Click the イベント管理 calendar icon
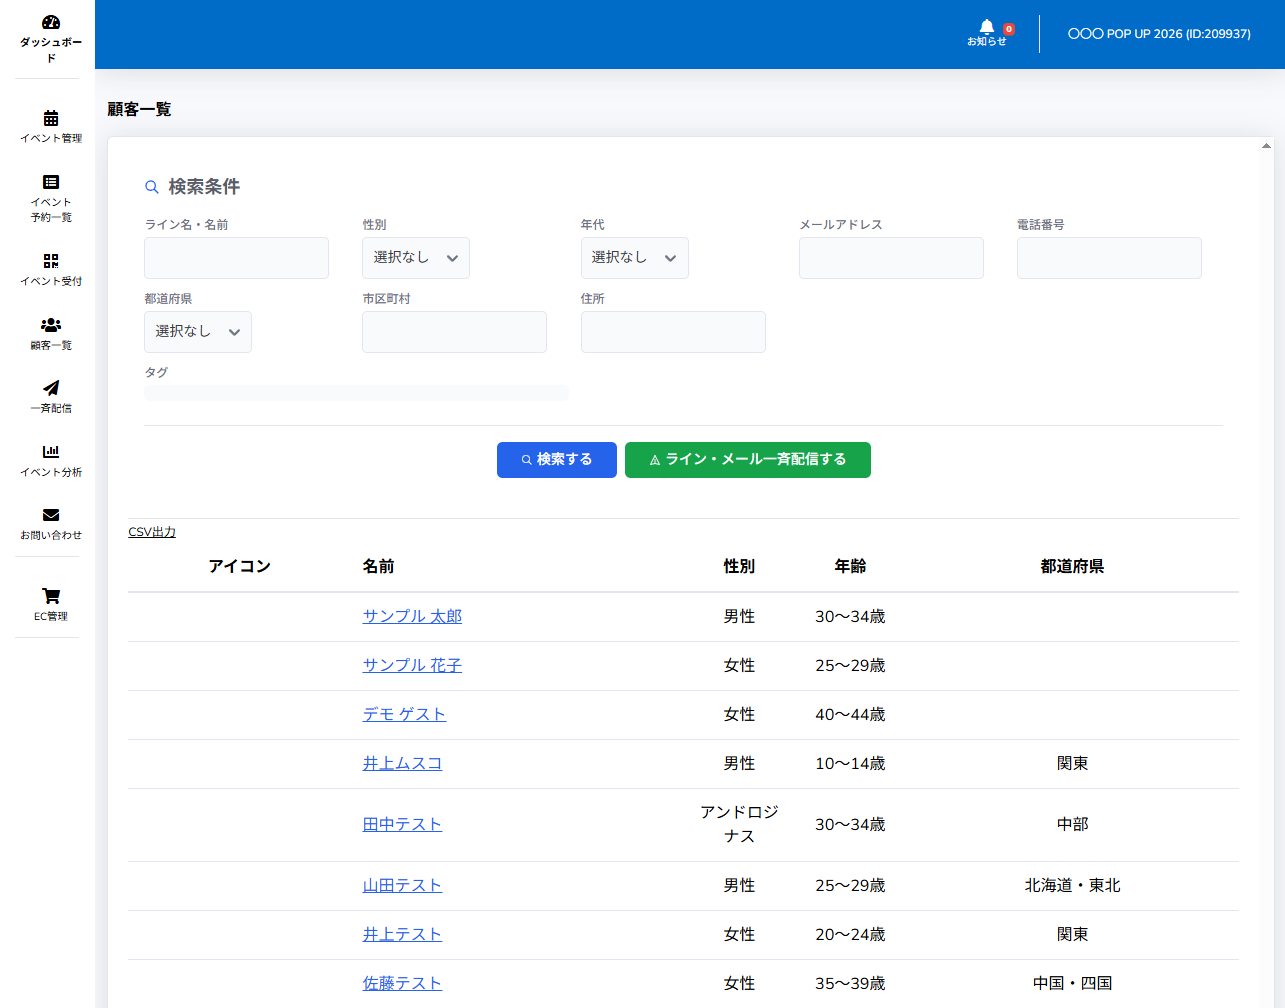The height and width of the screenshot is (1008, 1285). pyautogui.click(x=51, y=118)
